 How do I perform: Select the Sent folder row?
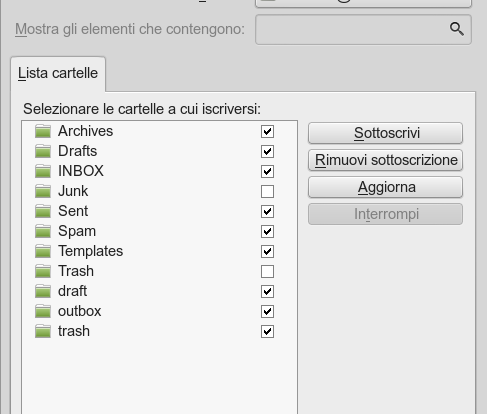tap(159, 211)
